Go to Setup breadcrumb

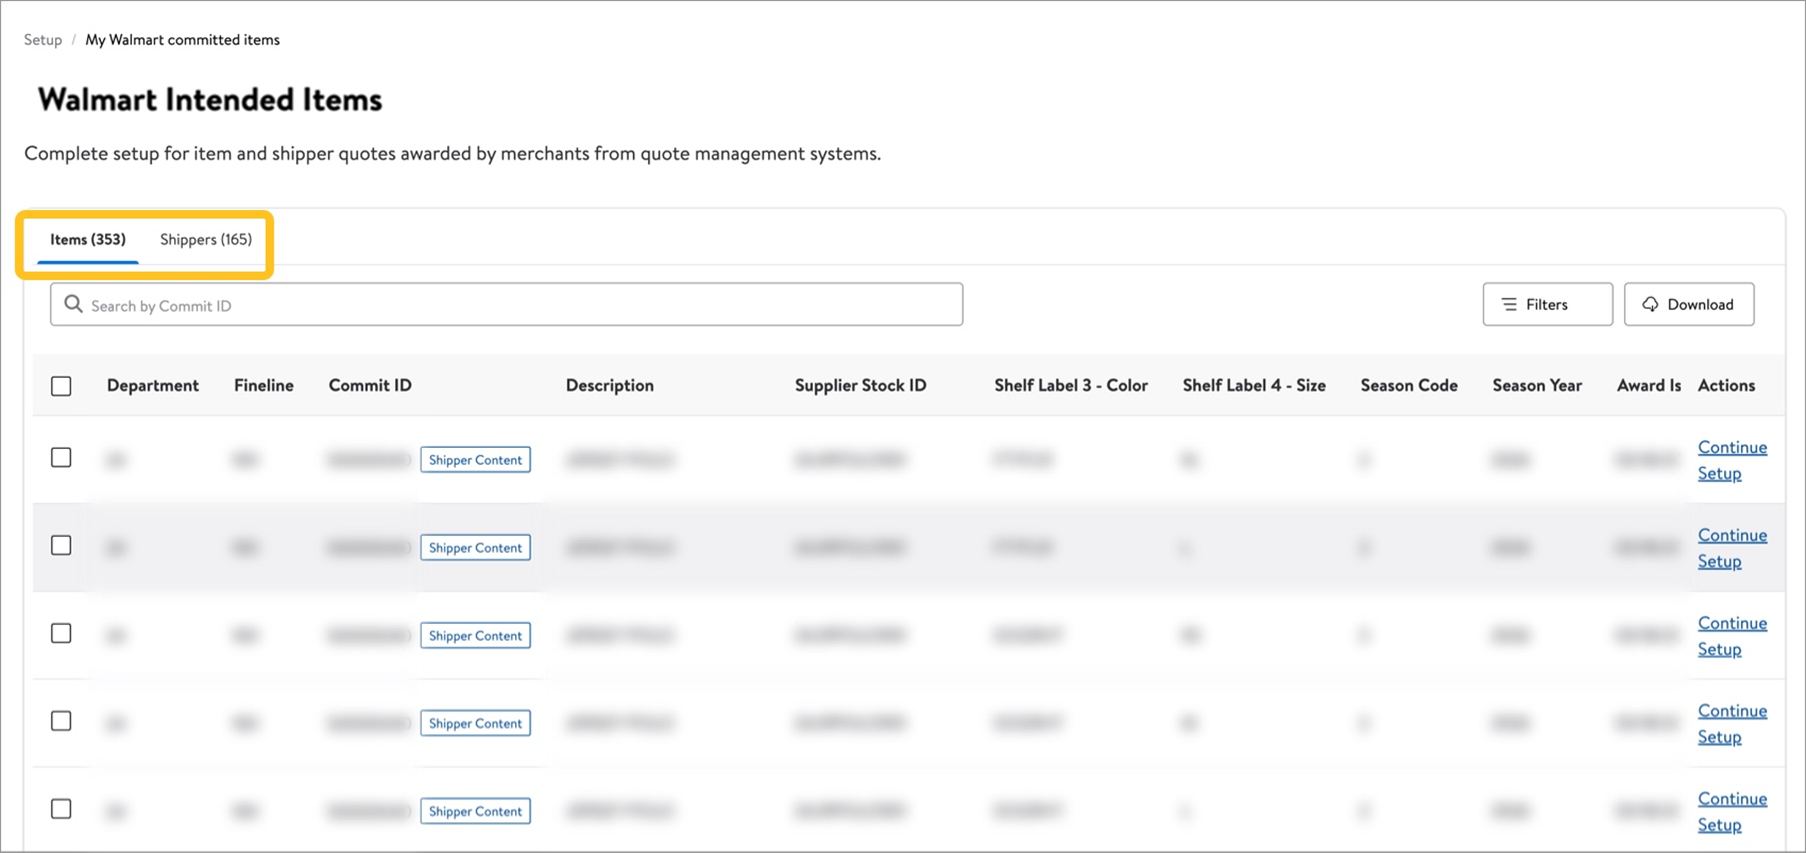pyautogui.click(x=43, y=40)
